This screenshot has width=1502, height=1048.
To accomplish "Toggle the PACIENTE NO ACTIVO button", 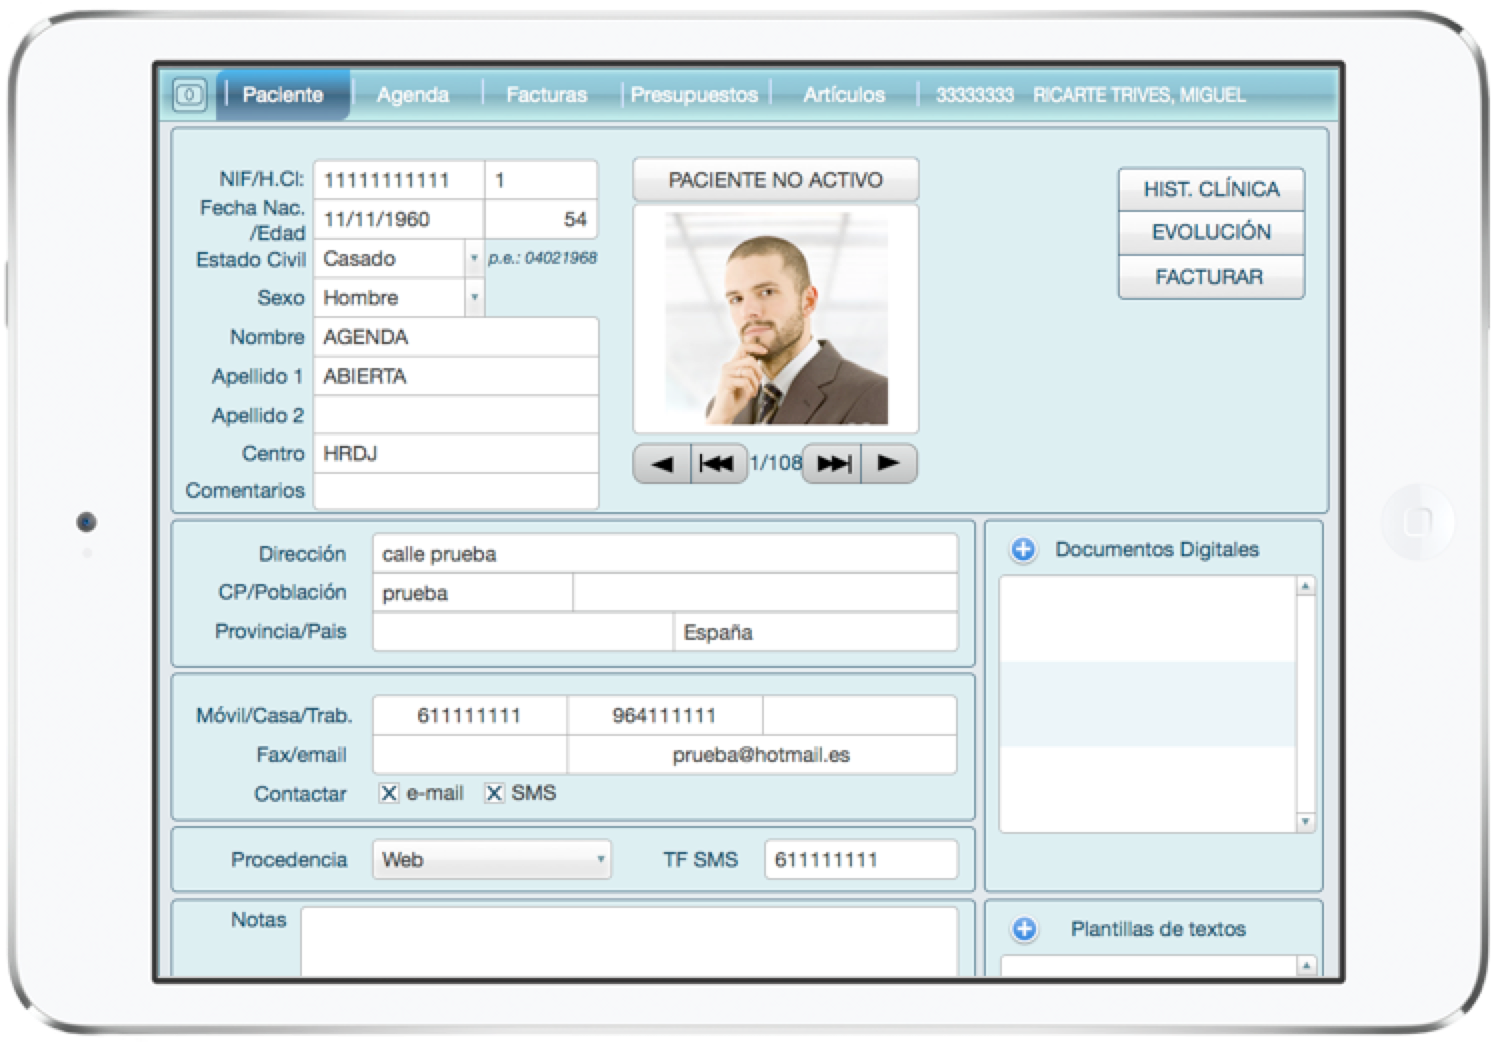I will coord(775,180).
